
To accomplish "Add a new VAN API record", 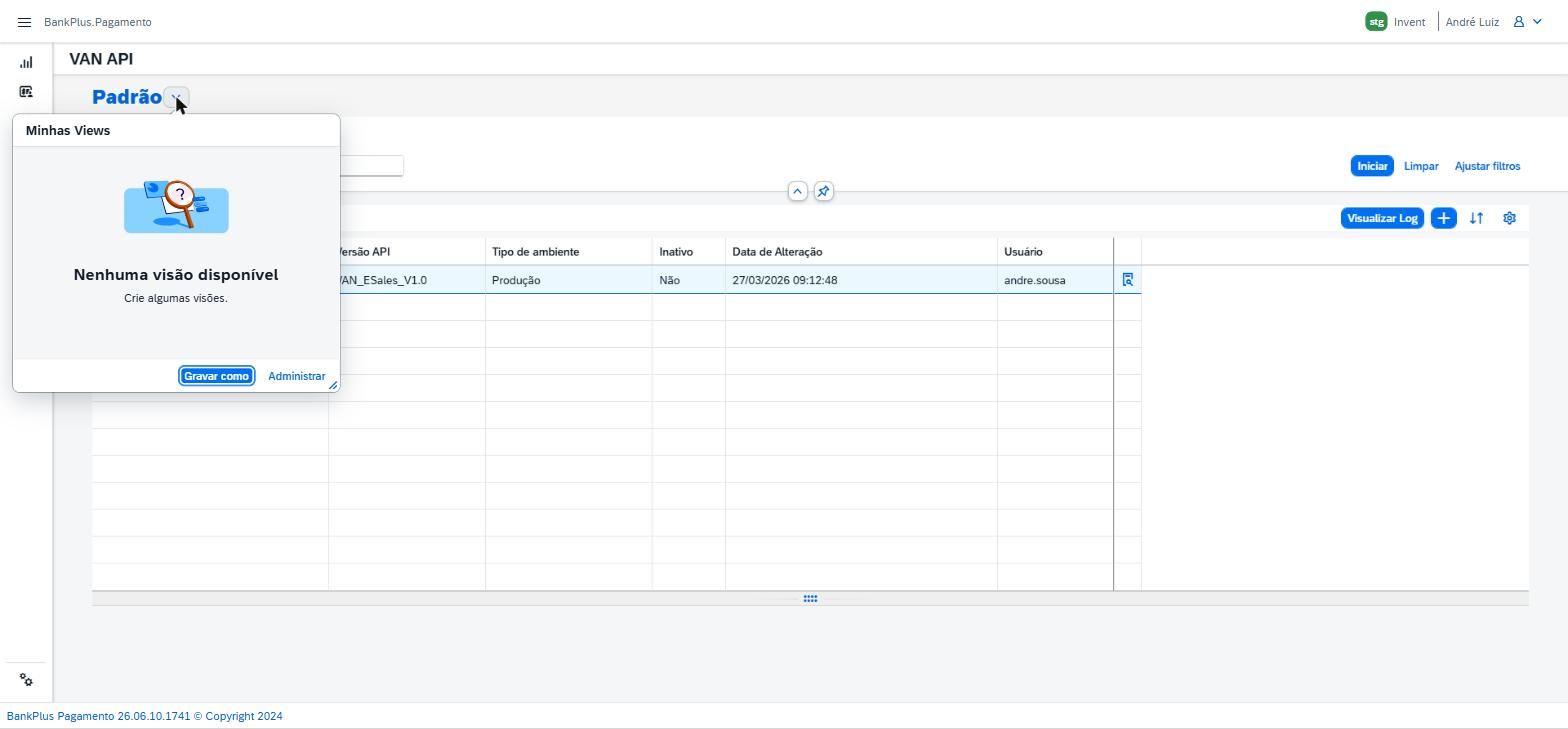I will pyautogui.click(x=1443, y=218).
